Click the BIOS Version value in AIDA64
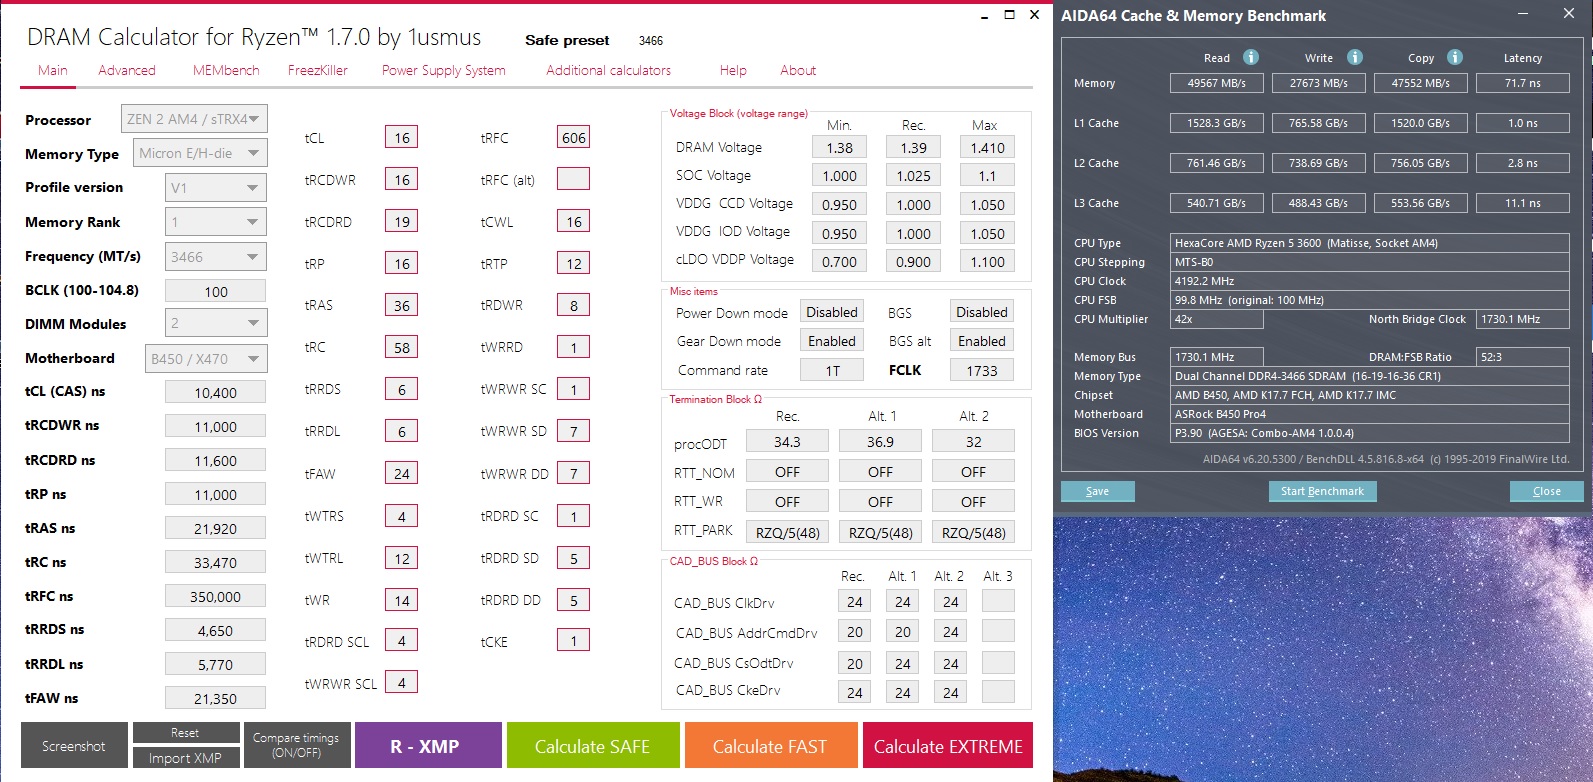1593x782 pixels. point(1370,433)
